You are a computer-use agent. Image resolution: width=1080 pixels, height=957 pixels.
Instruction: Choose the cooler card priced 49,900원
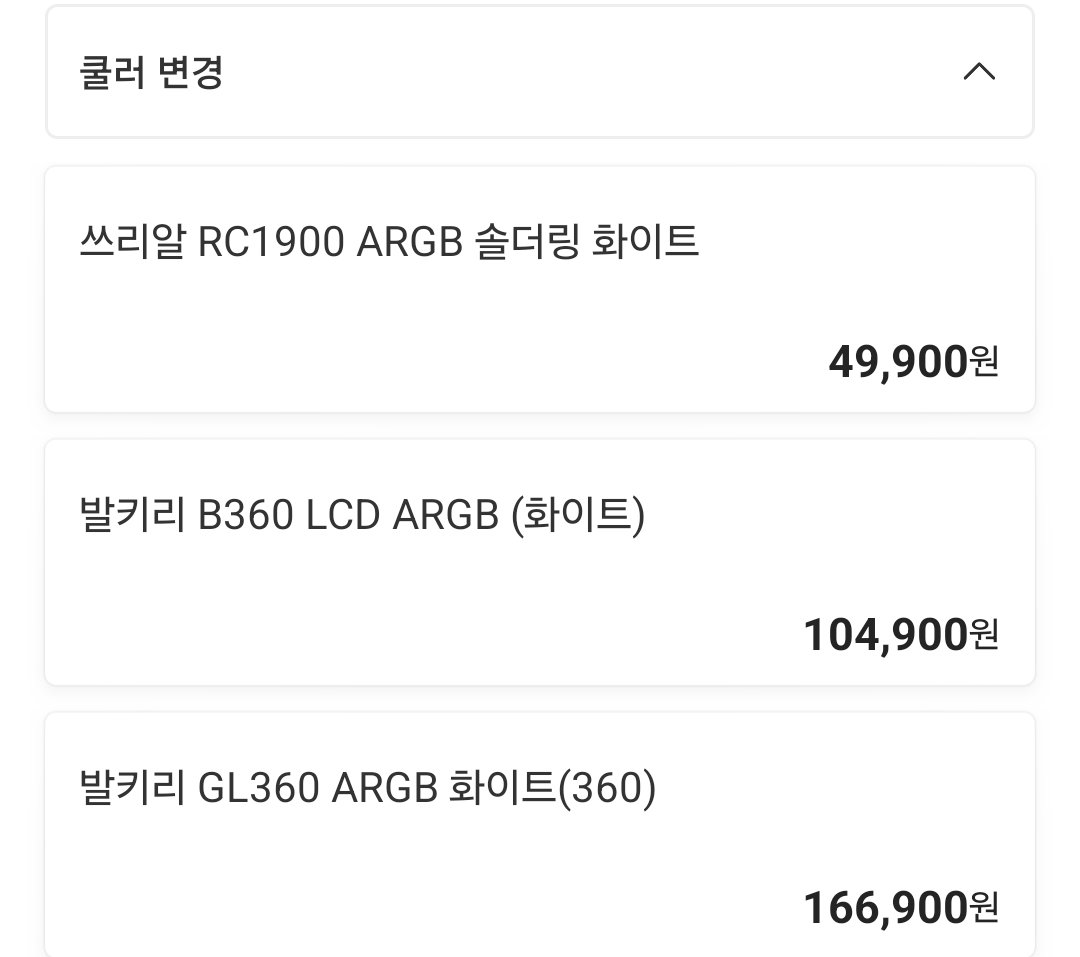coord(540,289)
